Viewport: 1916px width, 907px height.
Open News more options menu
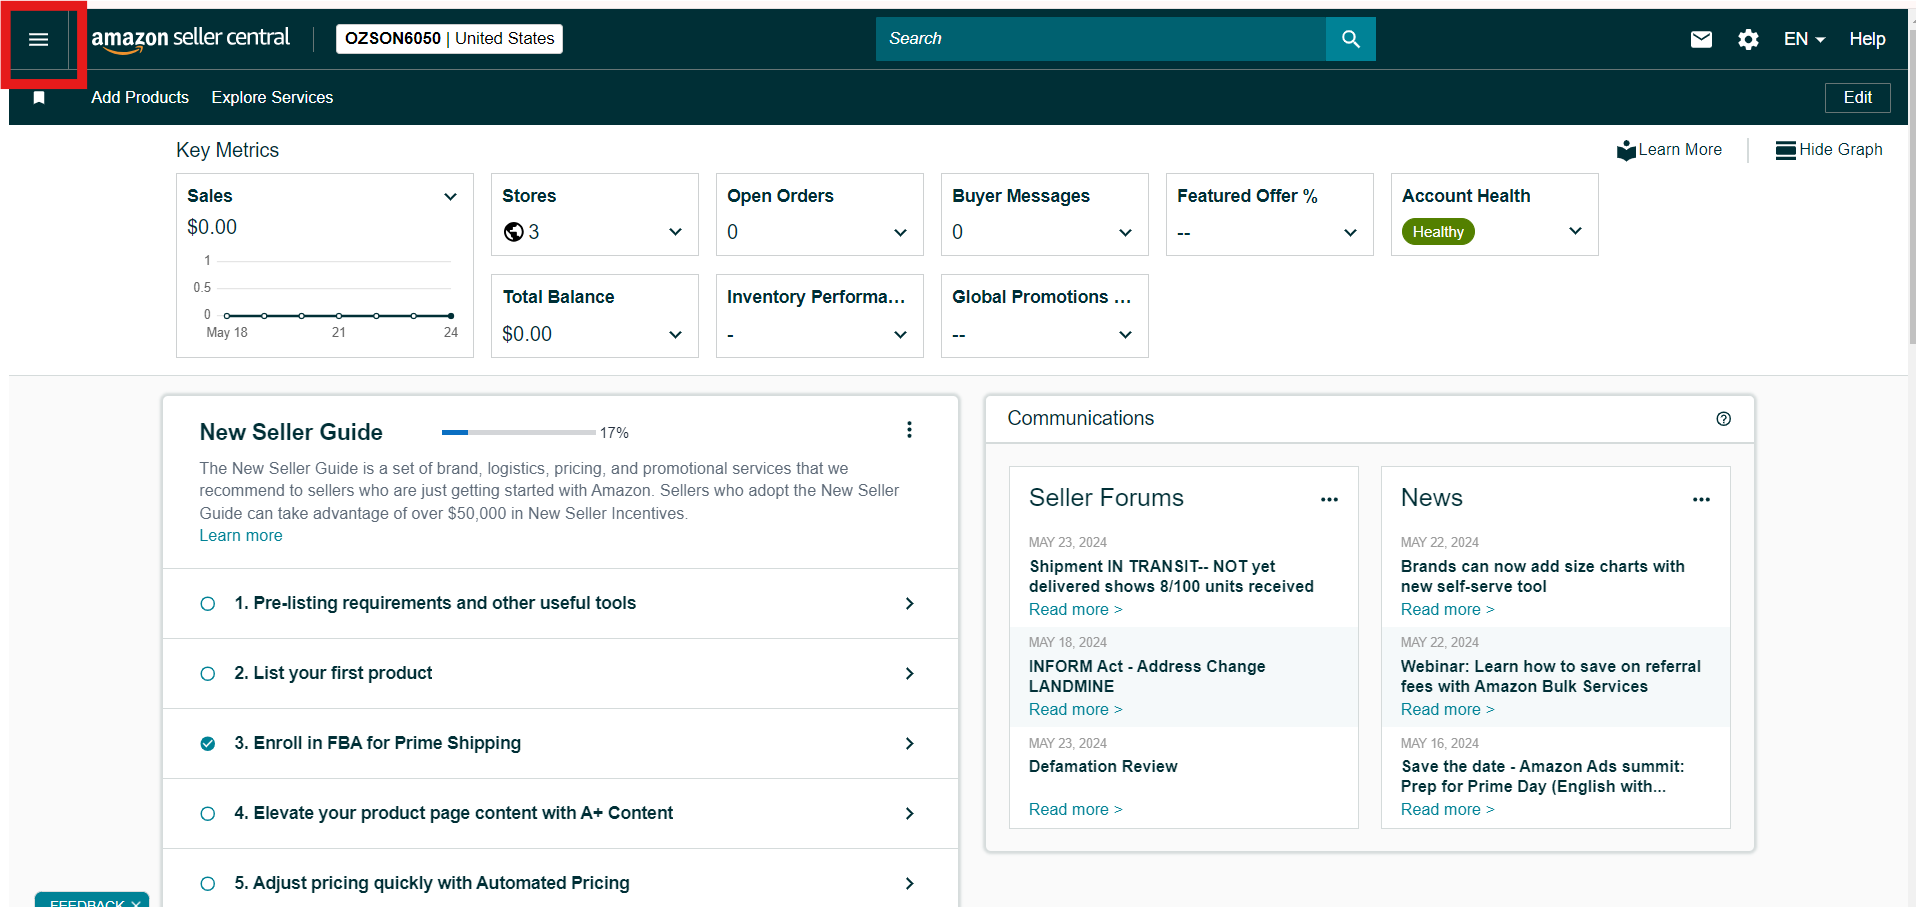[1701, 499]
